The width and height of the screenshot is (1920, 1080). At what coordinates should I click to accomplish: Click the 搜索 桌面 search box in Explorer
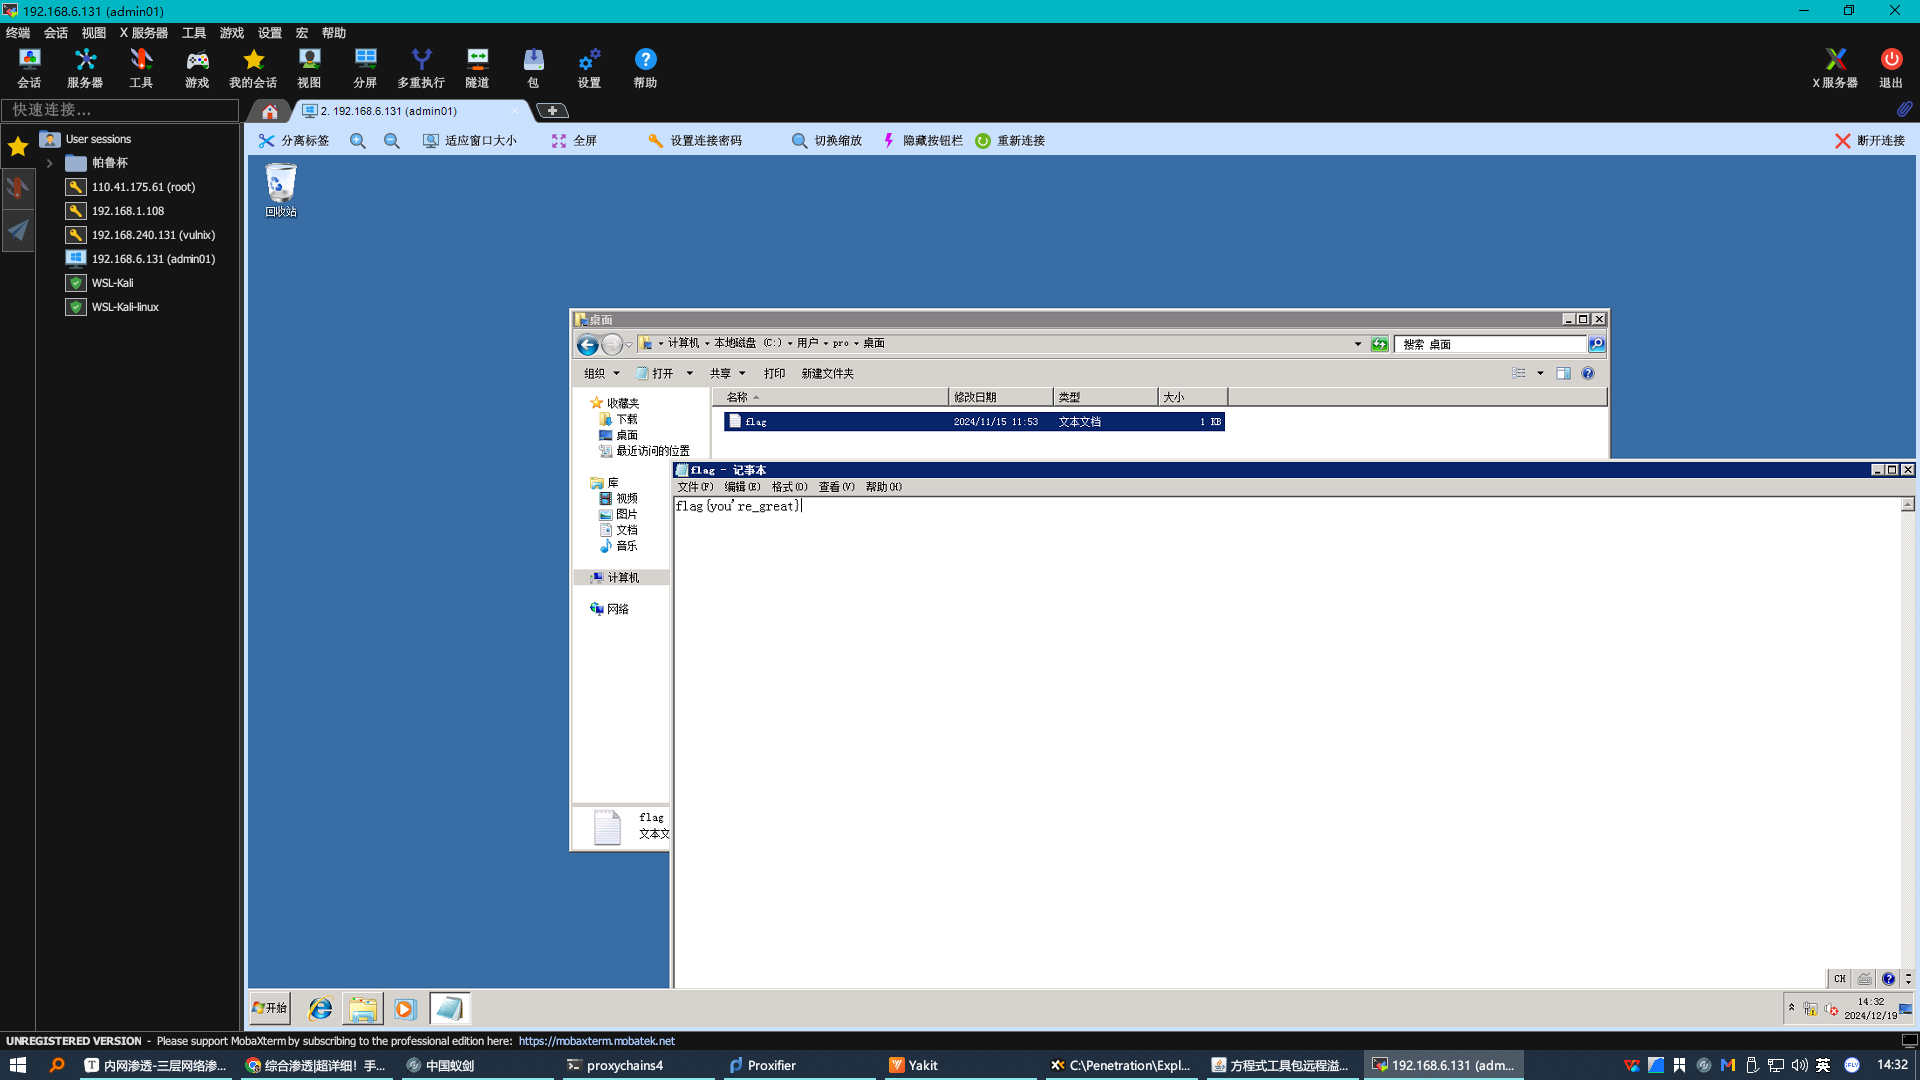[1490, 344]
